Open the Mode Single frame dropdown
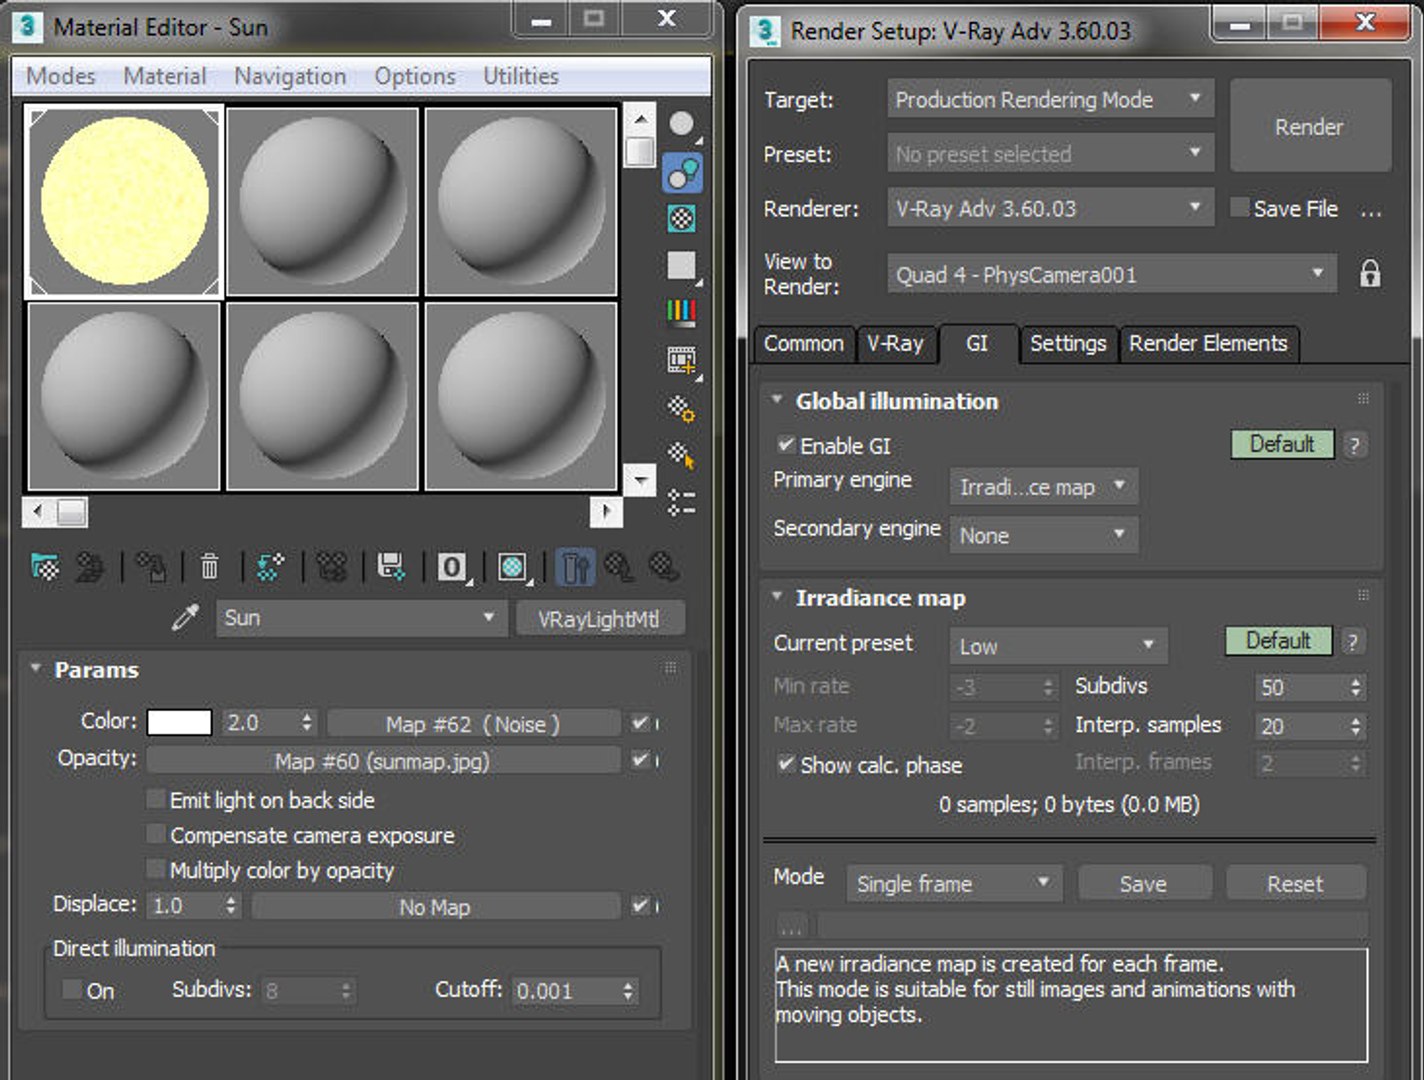Image resolution: width=1424 pixels, height=1080 pixels. pyautogui.click(x=953, y=884)
